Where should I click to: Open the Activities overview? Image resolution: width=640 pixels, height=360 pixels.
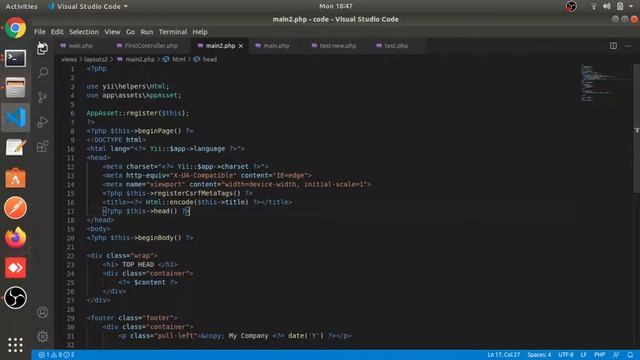pos(21,6)
